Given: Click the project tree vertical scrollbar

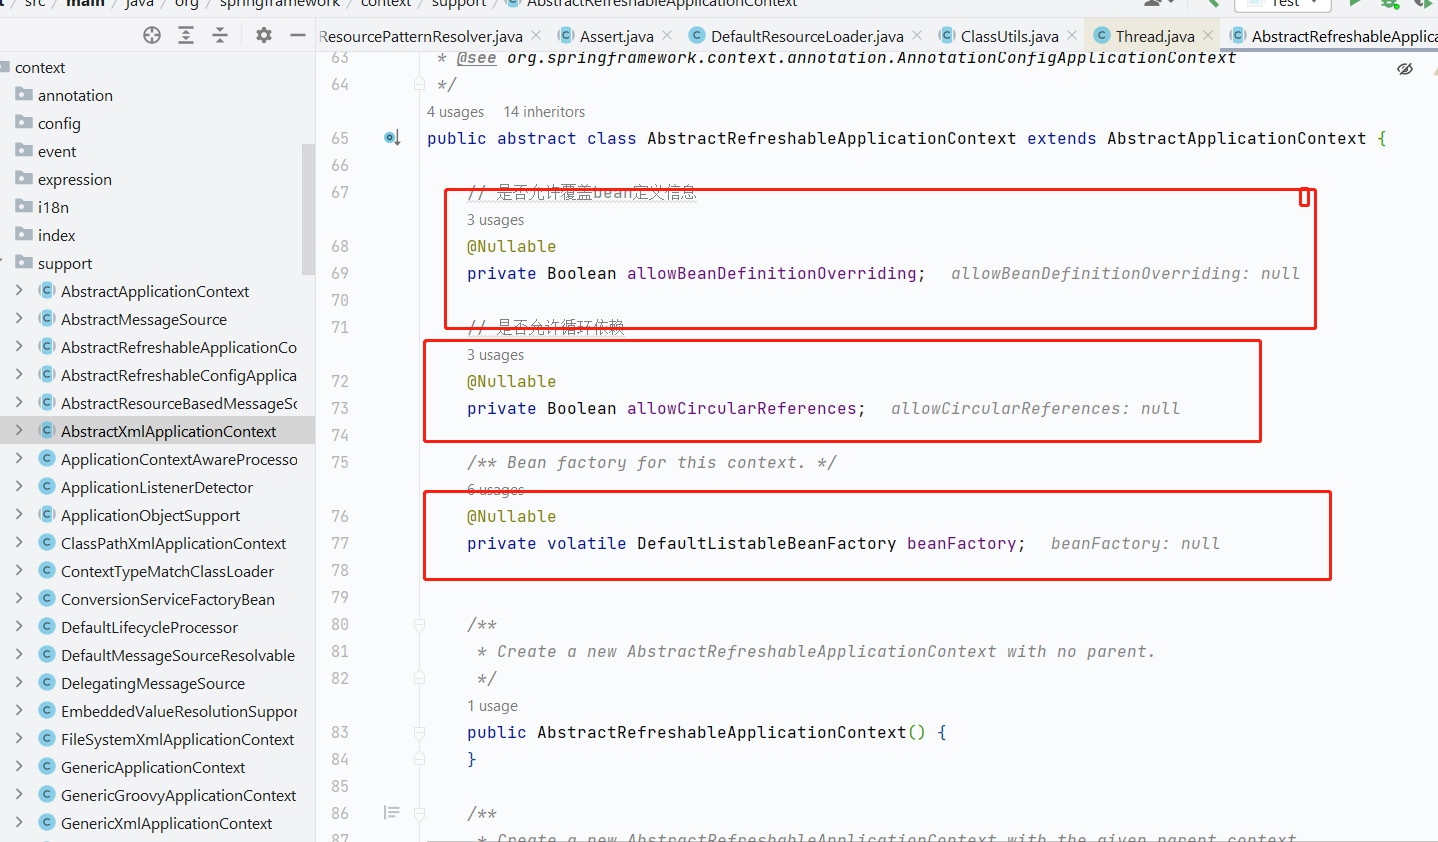Looking at the screenshot, I should [x=308, y=208].
